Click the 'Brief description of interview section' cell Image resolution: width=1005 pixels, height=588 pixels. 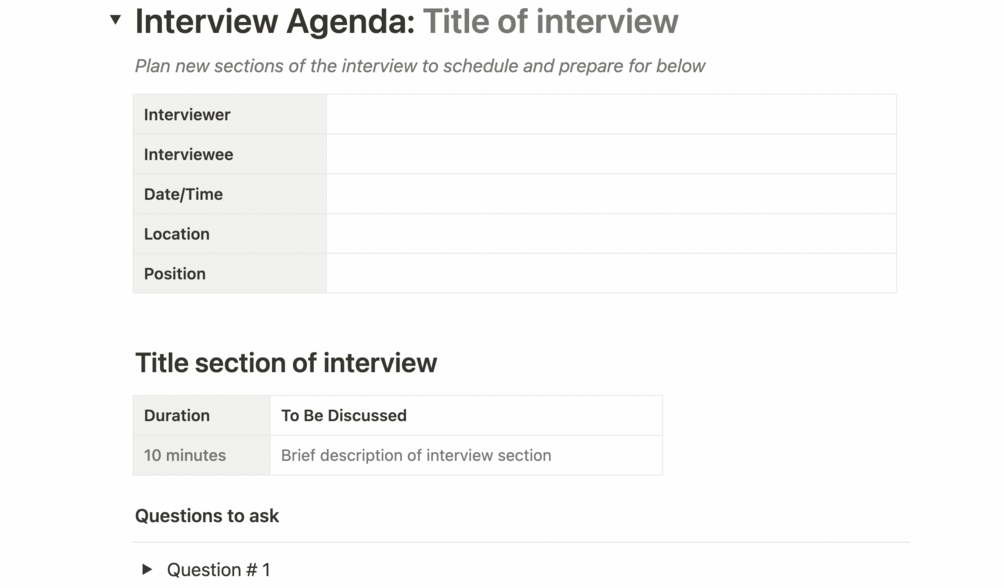click(465, 455)
